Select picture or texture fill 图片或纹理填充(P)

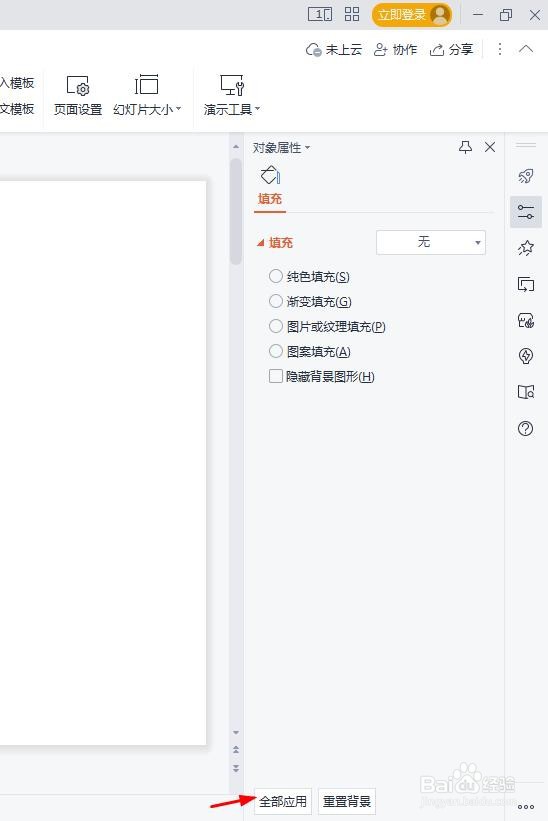(x=327, y=327)
